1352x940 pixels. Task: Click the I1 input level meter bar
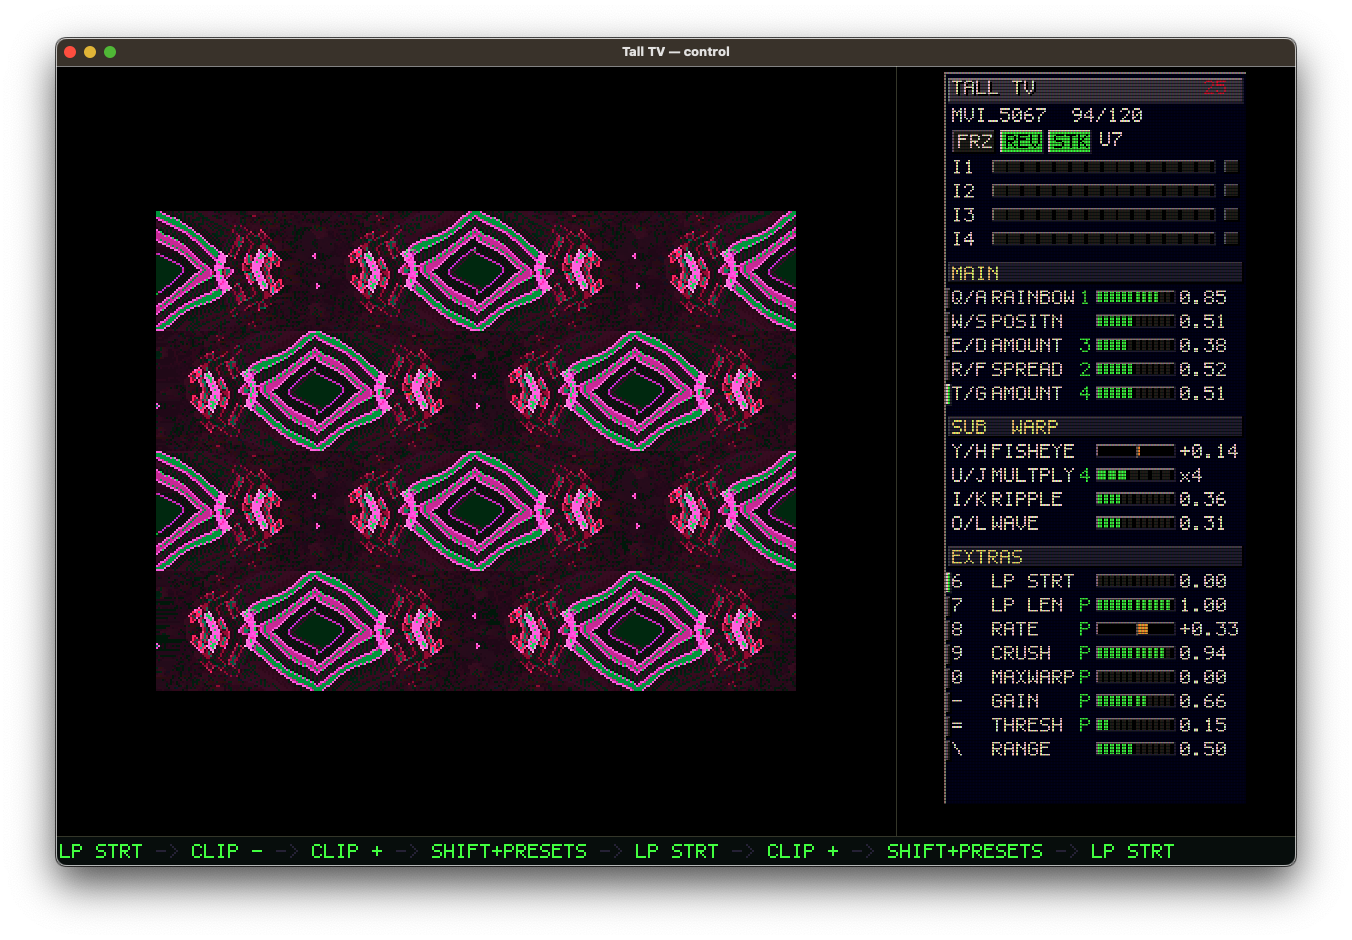1103,167
